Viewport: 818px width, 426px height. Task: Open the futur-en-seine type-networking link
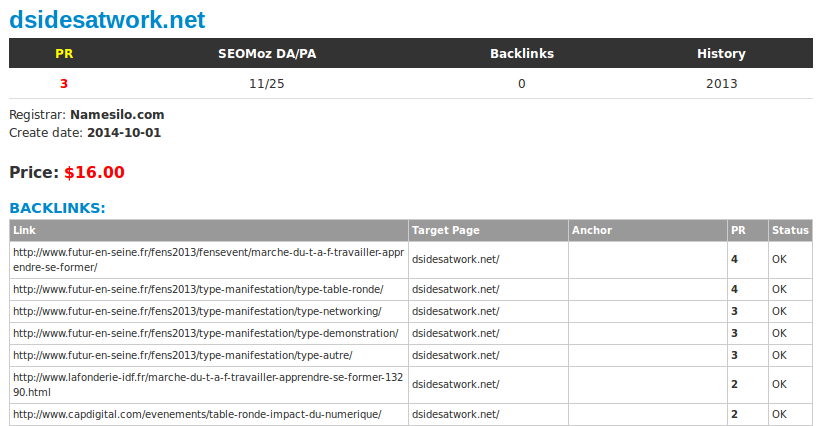tap(197, 311)
